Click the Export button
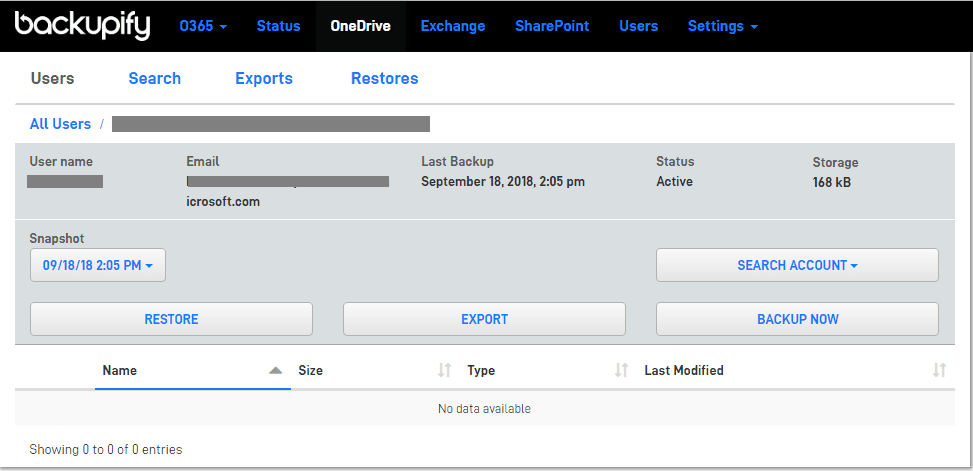 [x=485, y=319]
